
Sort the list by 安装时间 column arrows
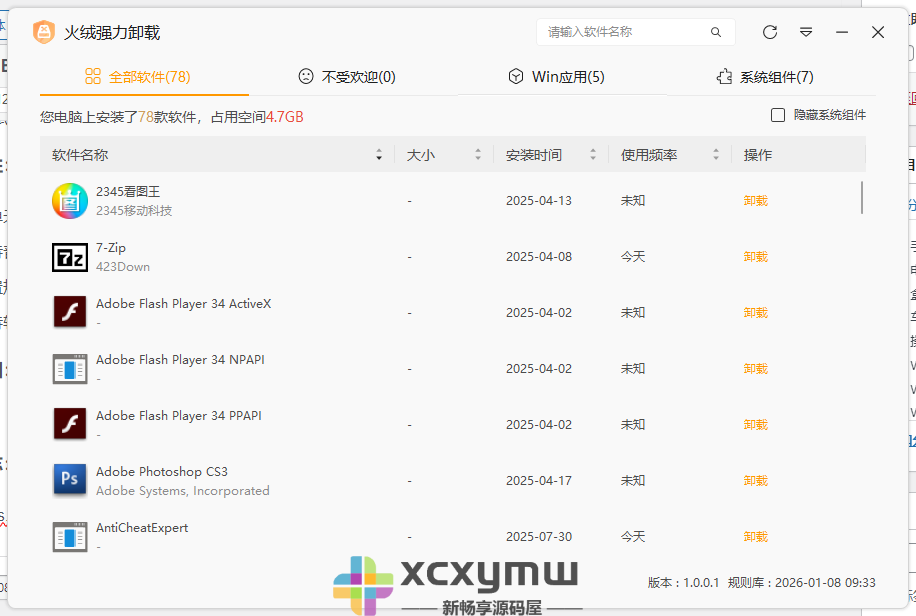click(x=593, y=154)
